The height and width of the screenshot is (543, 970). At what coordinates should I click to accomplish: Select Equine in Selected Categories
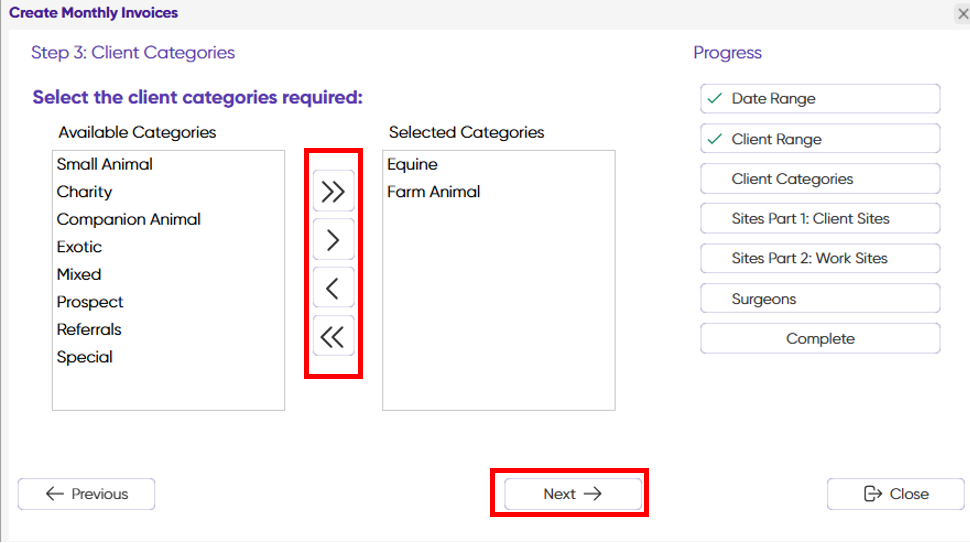tap(412, 164)
